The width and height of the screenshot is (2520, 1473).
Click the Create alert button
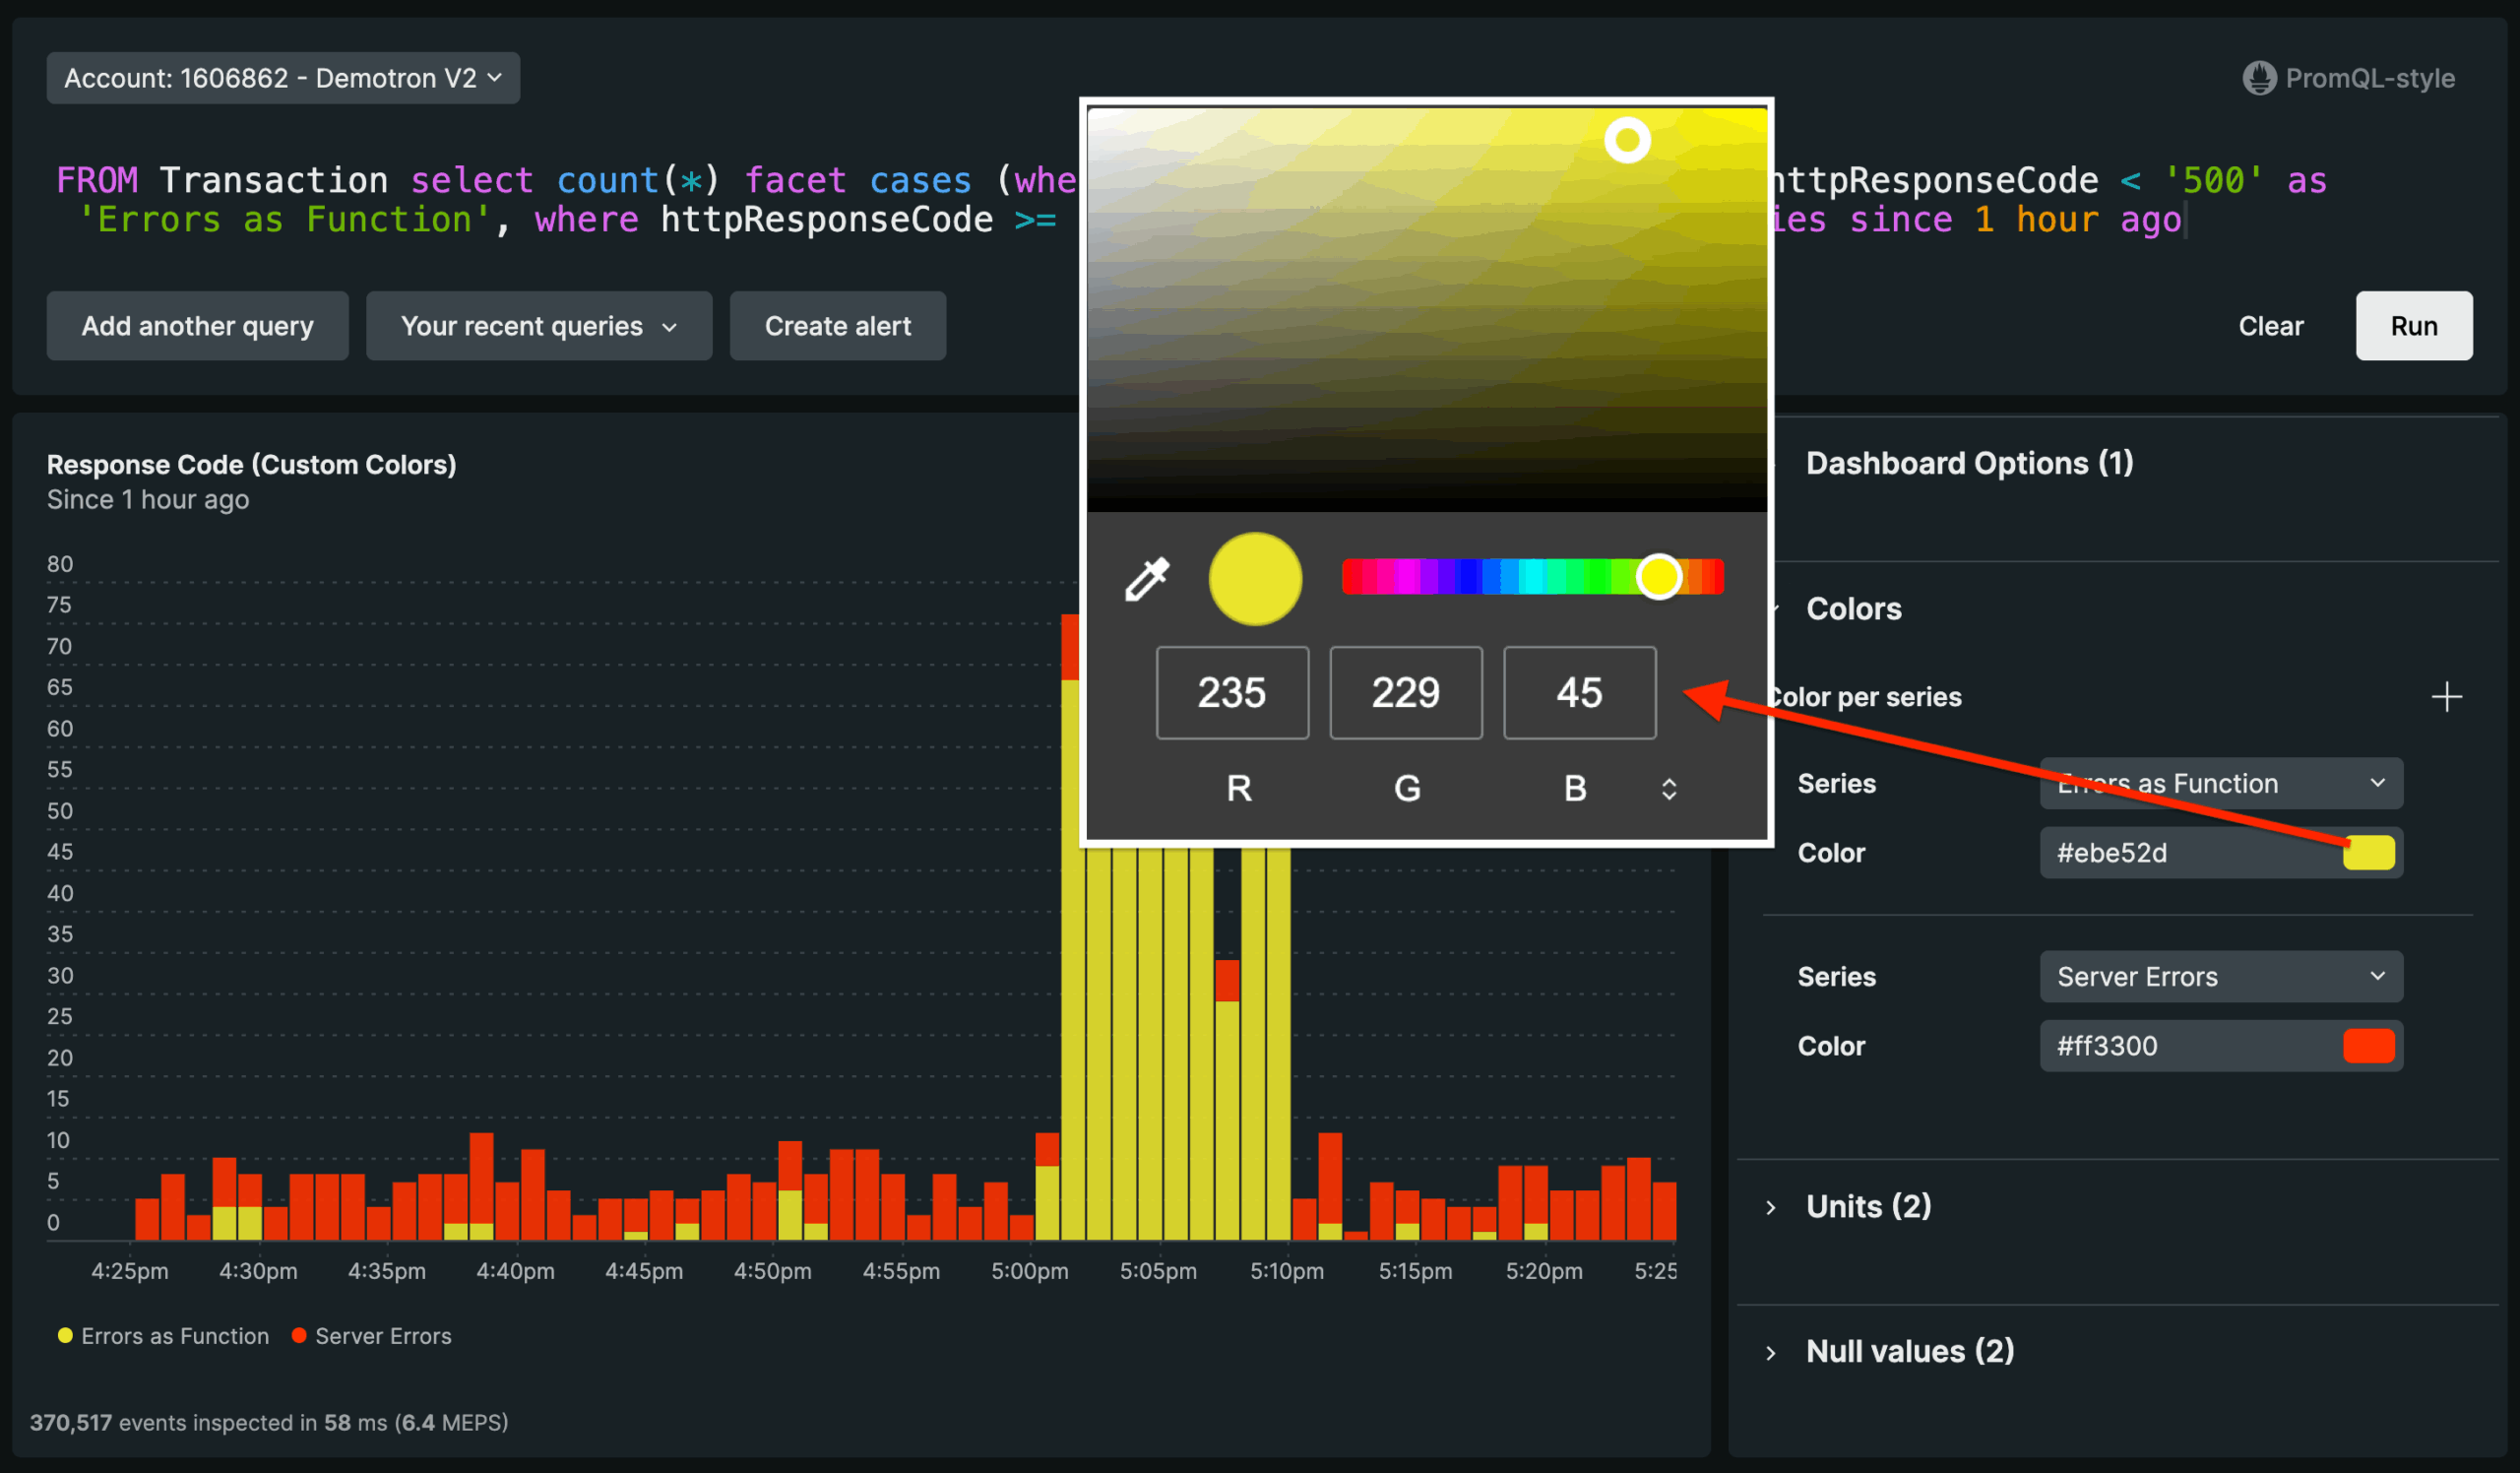tap(838, 326)
